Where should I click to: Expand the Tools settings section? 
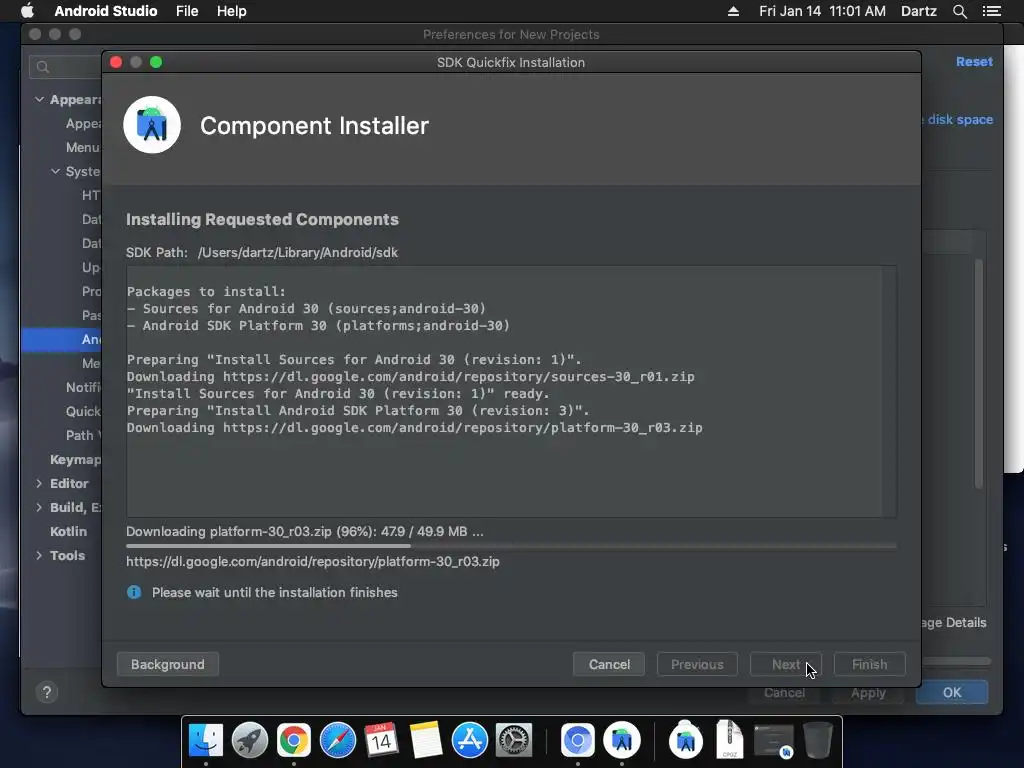point(39,555)
